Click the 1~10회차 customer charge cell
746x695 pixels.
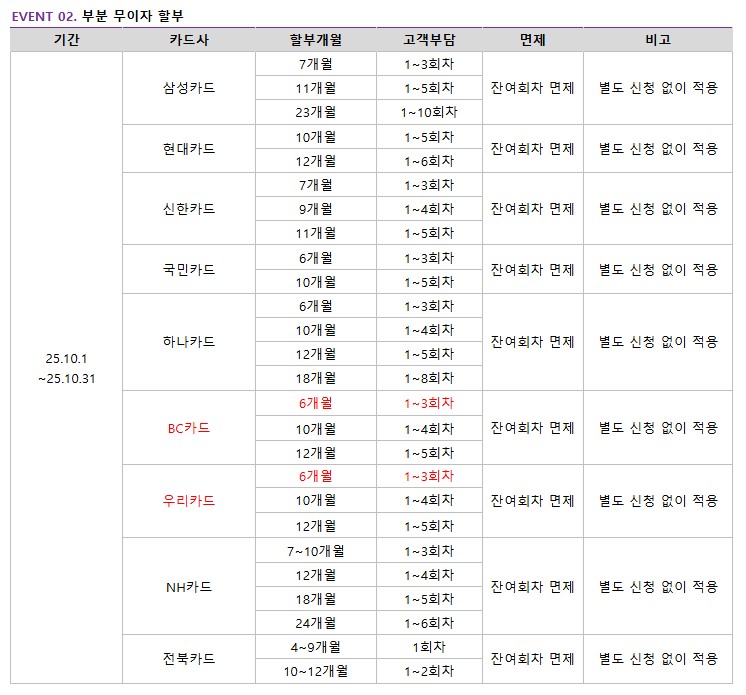429,112
